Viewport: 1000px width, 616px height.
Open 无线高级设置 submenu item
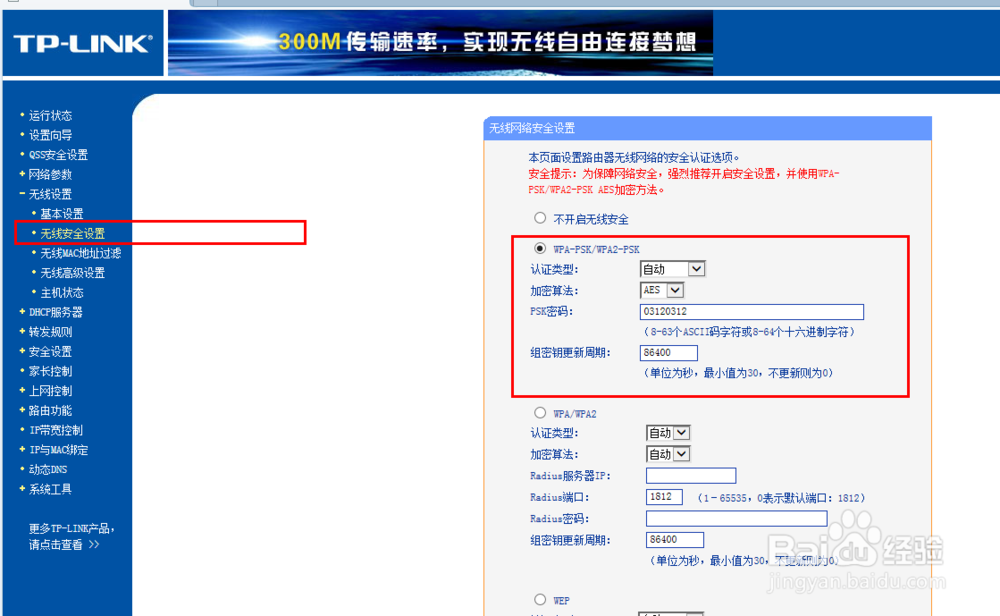coord(73,273)
